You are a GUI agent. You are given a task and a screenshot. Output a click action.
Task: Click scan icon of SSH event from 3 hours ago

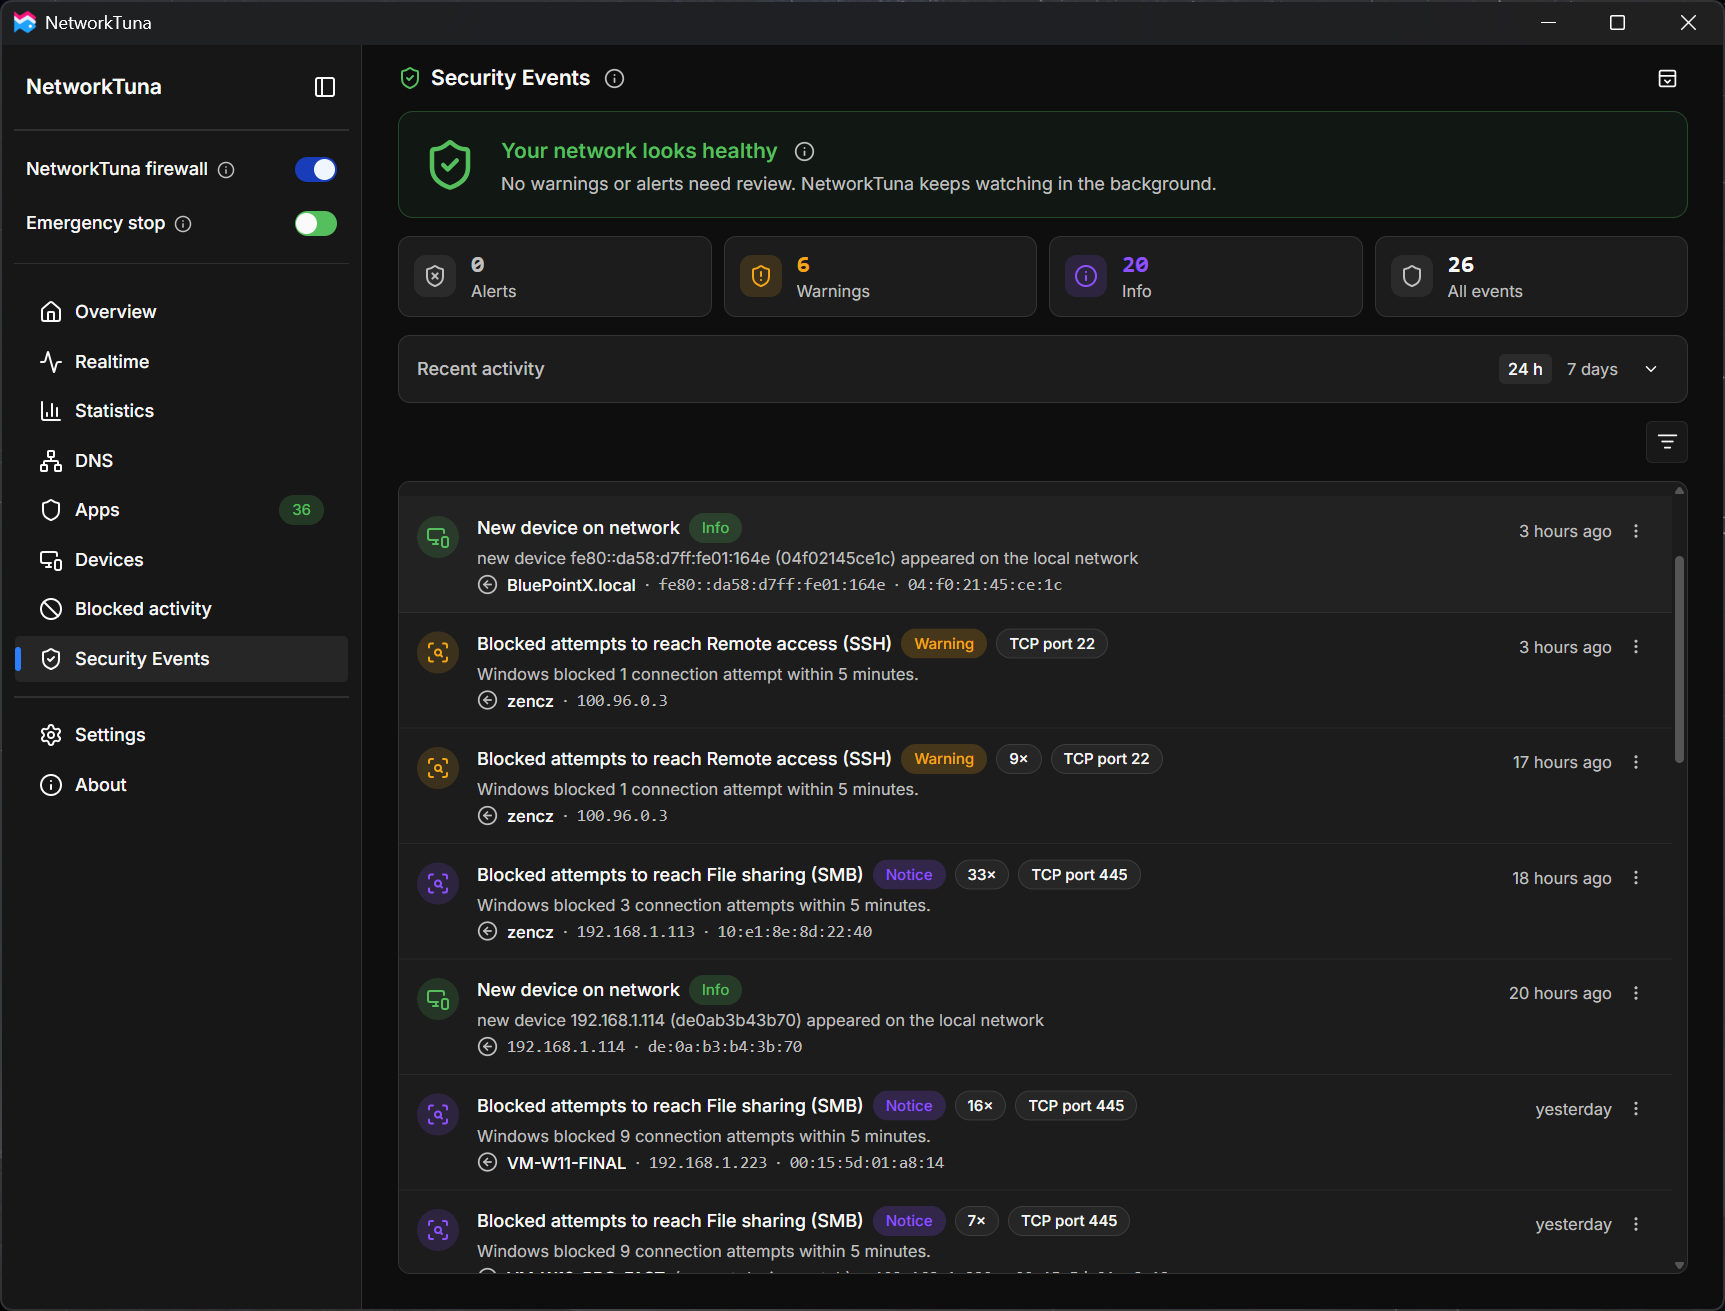438,653
